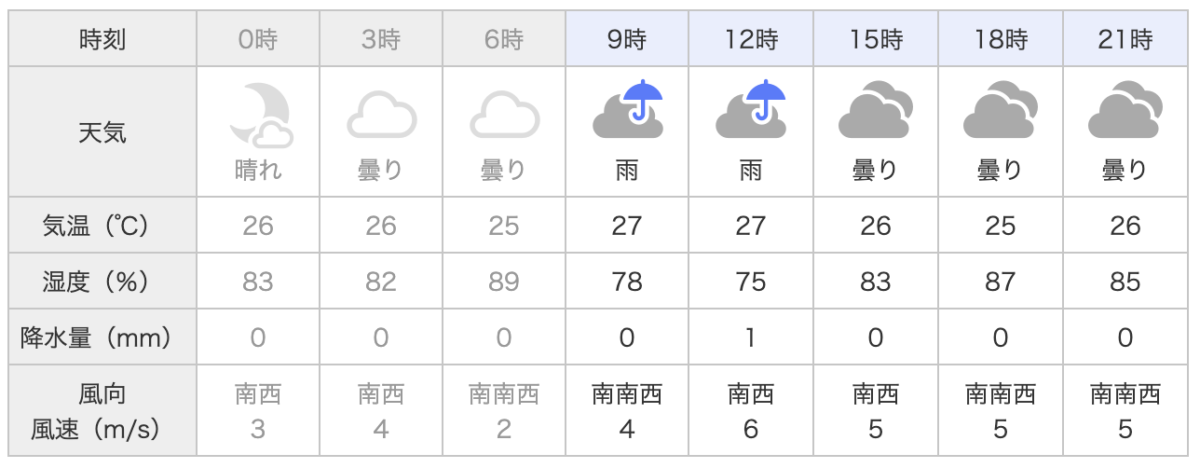Click the 89 humidity value at 6時
This screenshot has height=468, width=1200.
[504, 282]
